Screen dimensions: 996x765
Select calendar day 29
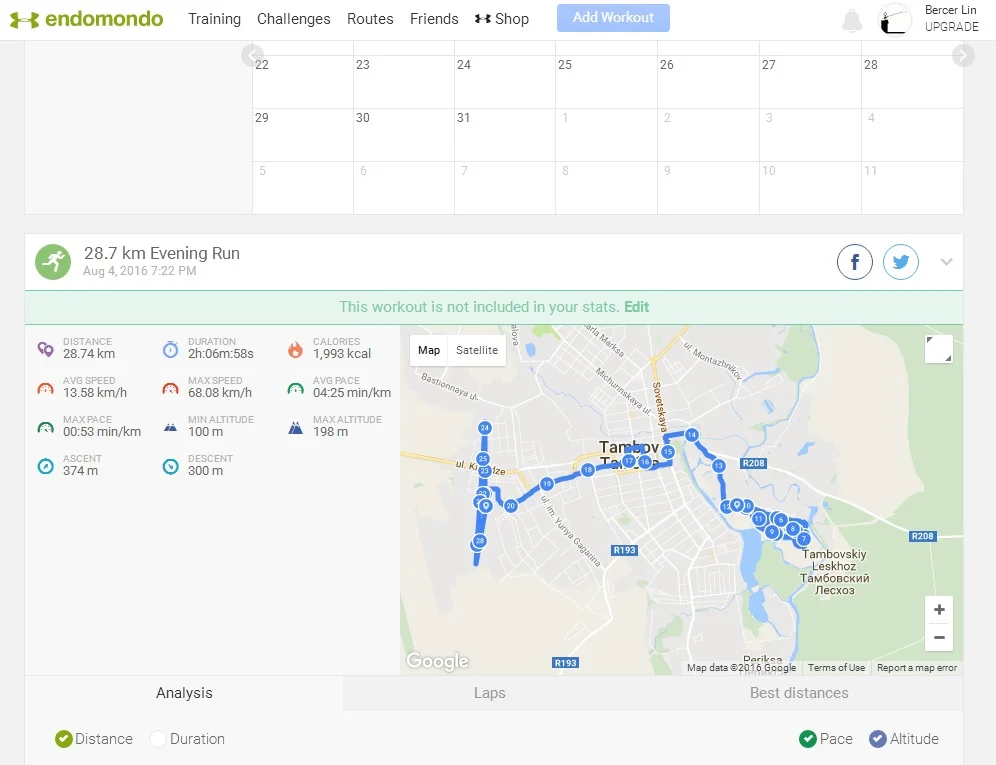302,135
